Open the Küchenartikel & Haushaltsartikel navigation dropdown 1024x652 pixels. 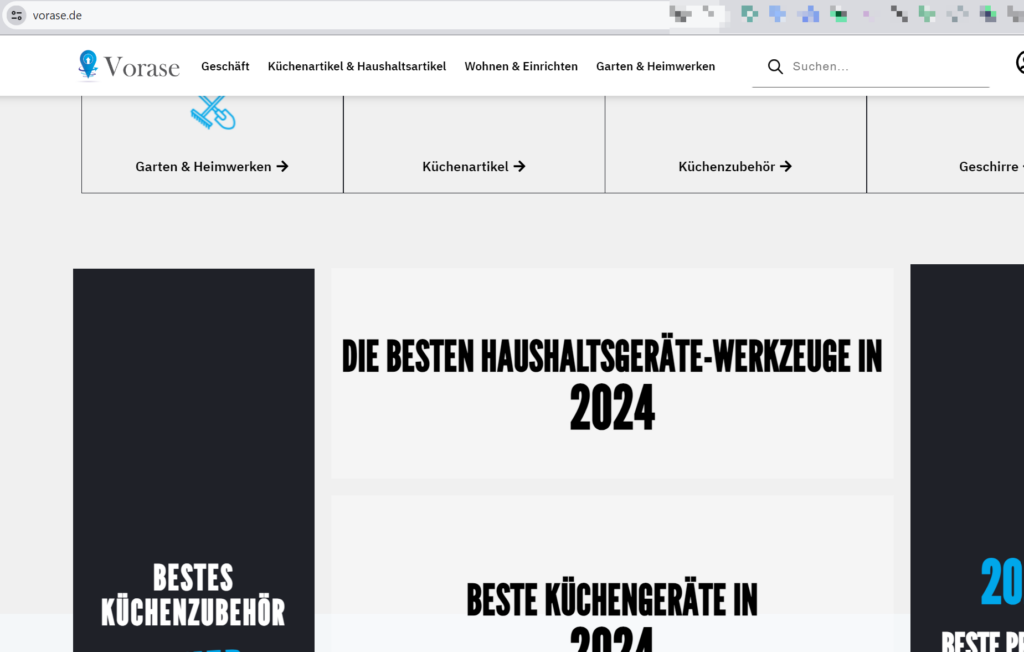[357, 66]
